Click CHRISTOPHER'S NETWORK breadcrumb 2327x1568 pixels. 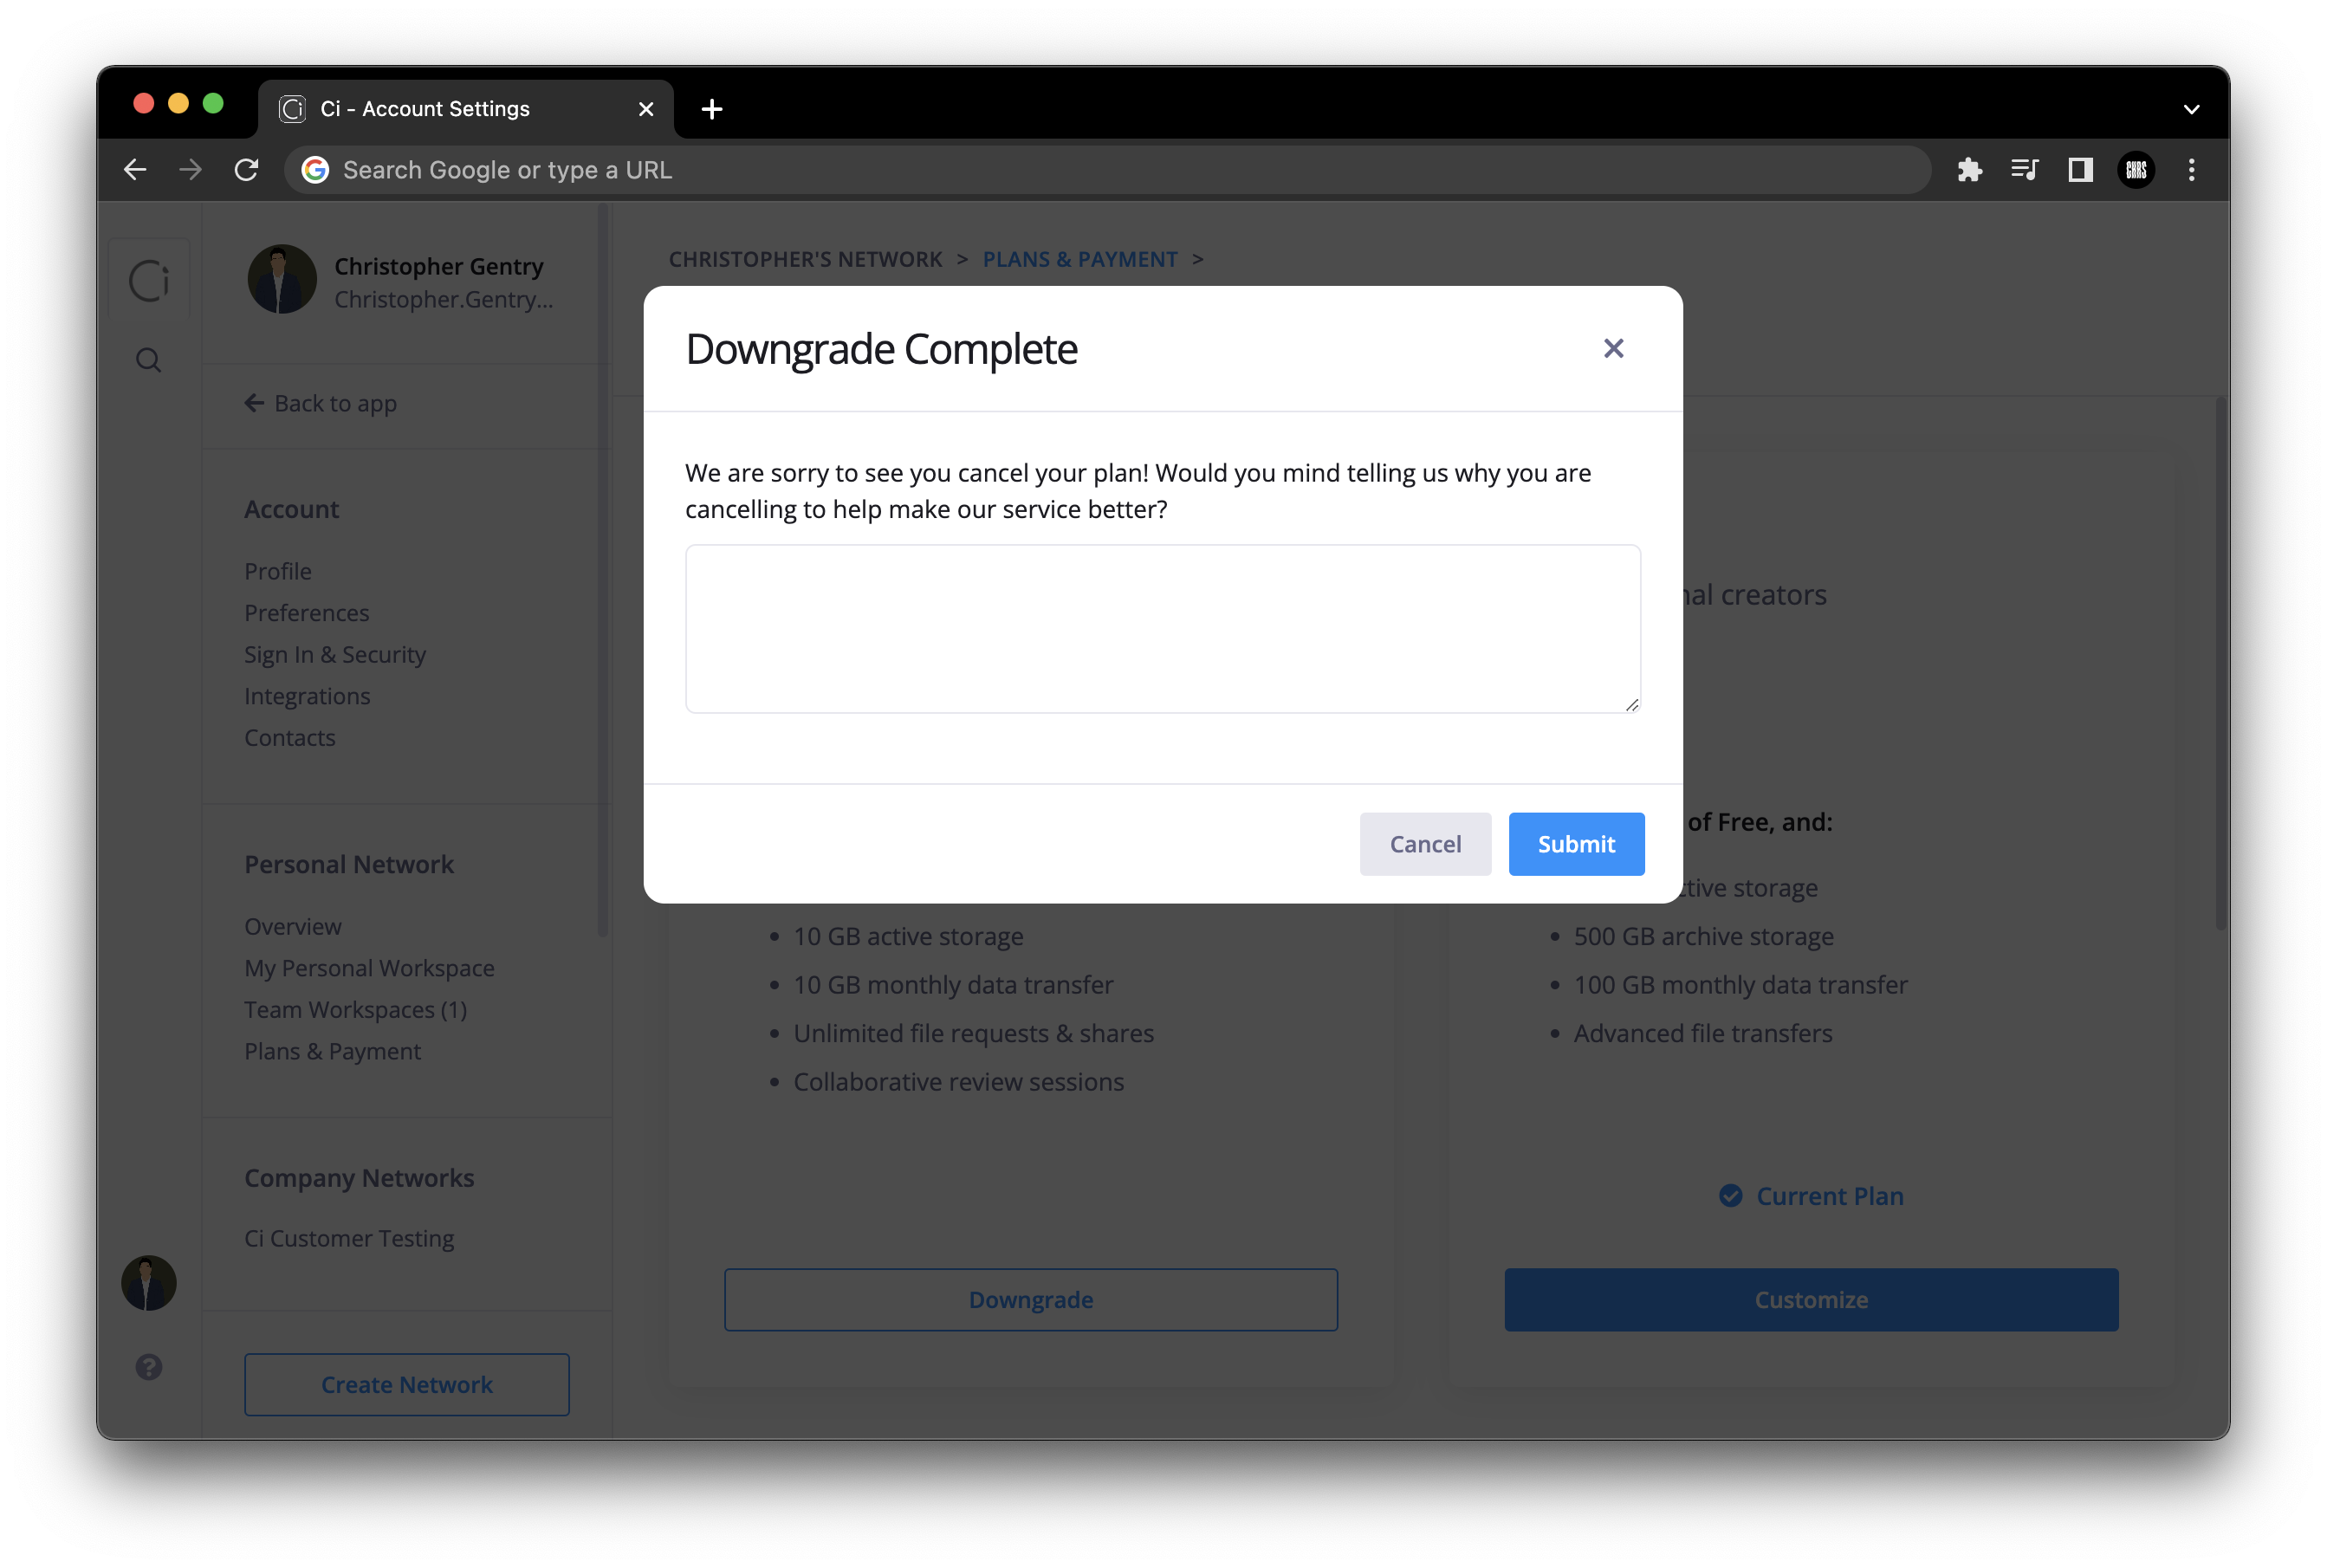click(x=805, y=259)
